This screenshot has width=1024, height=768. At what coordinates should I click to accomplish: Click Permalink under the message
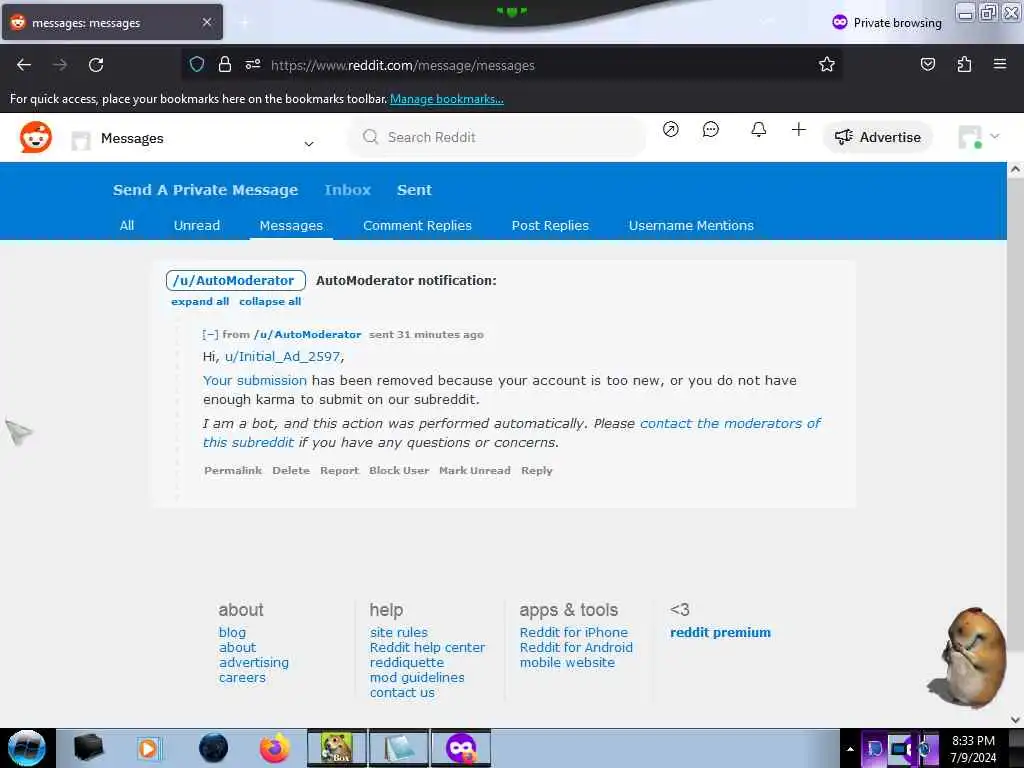pos(232,470)
